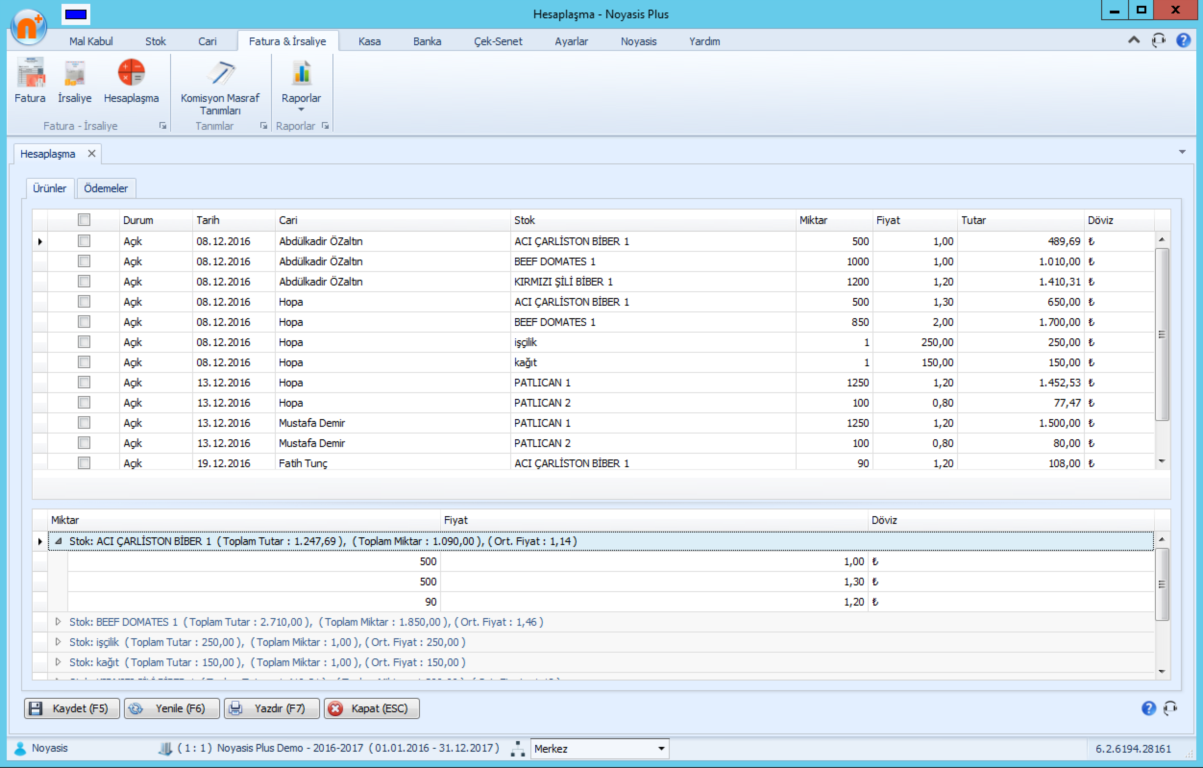This screenshot has height=768, width=1203.
Task: Open Komisyon Masraf Tanımları
Action: click(220, 88)
